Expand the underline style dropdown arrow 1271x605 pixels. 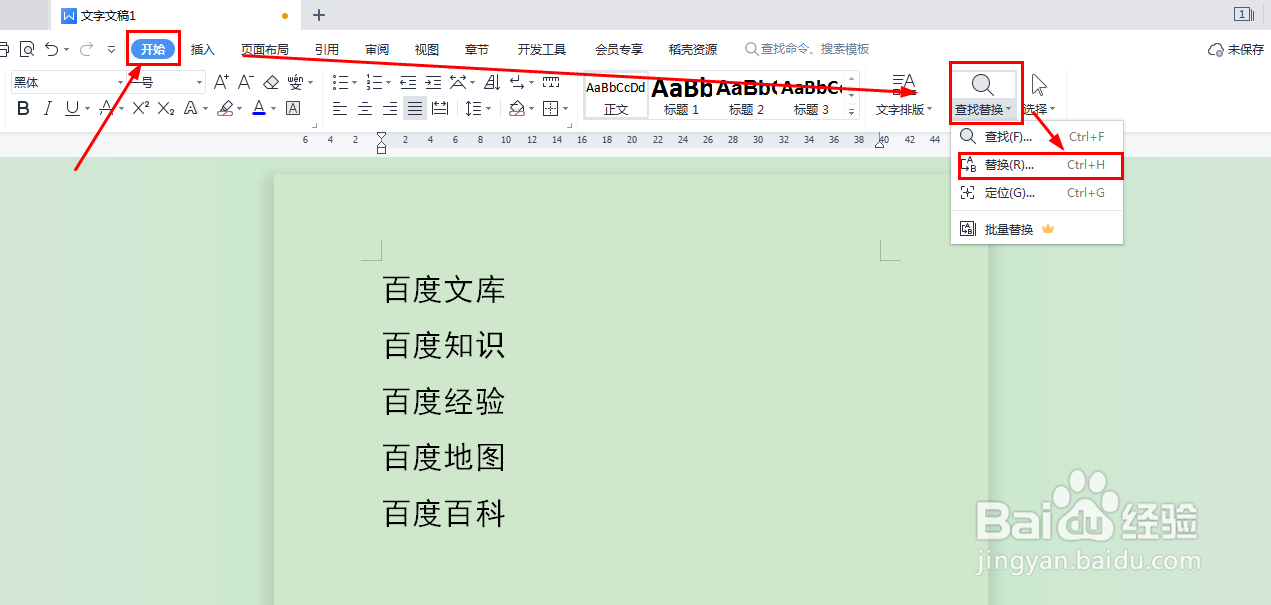coord(87,108)
